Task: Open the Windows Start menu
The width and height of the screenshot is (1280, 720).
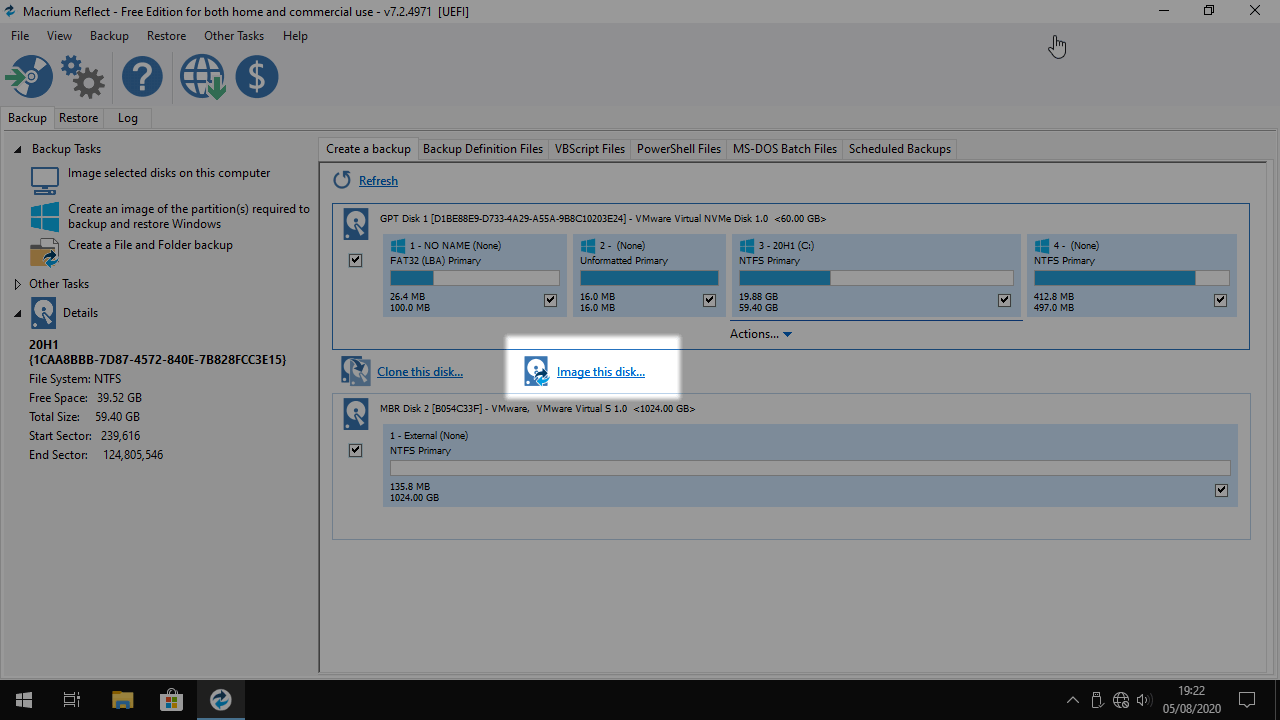Action: click(x=24, y=700)
